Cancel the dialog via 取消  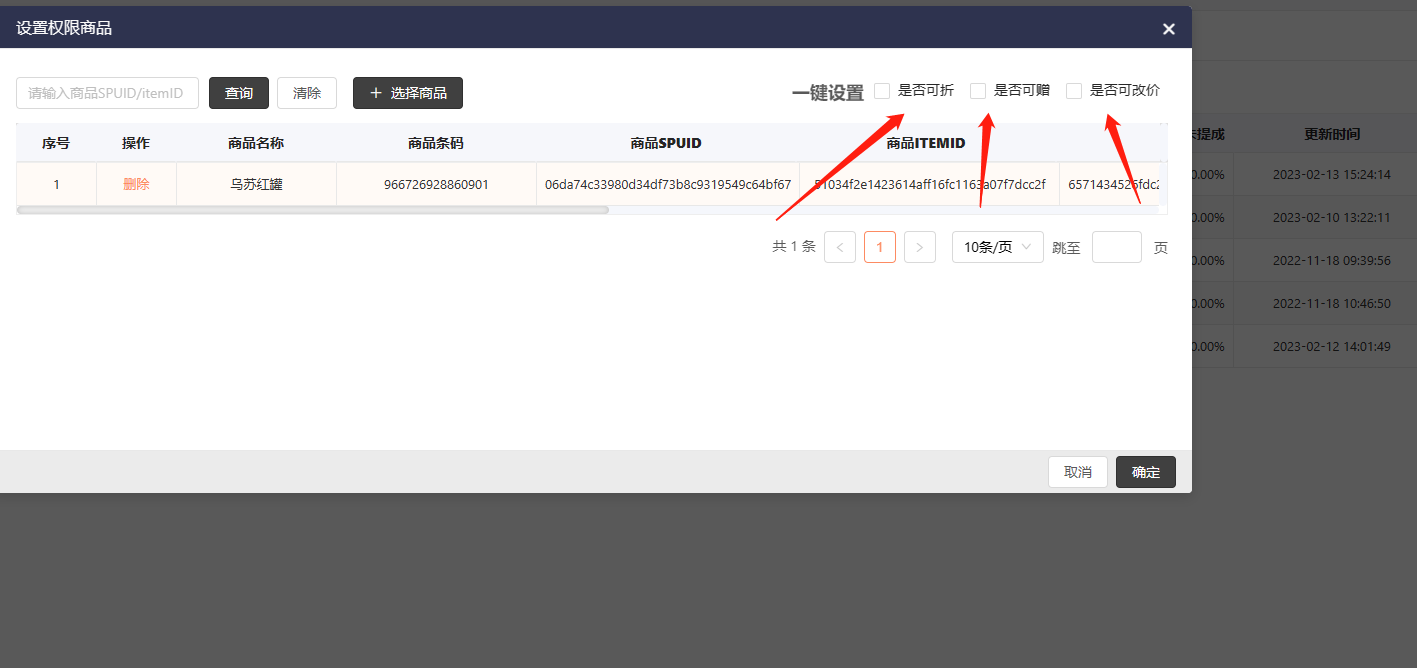tap(1078, 472)
